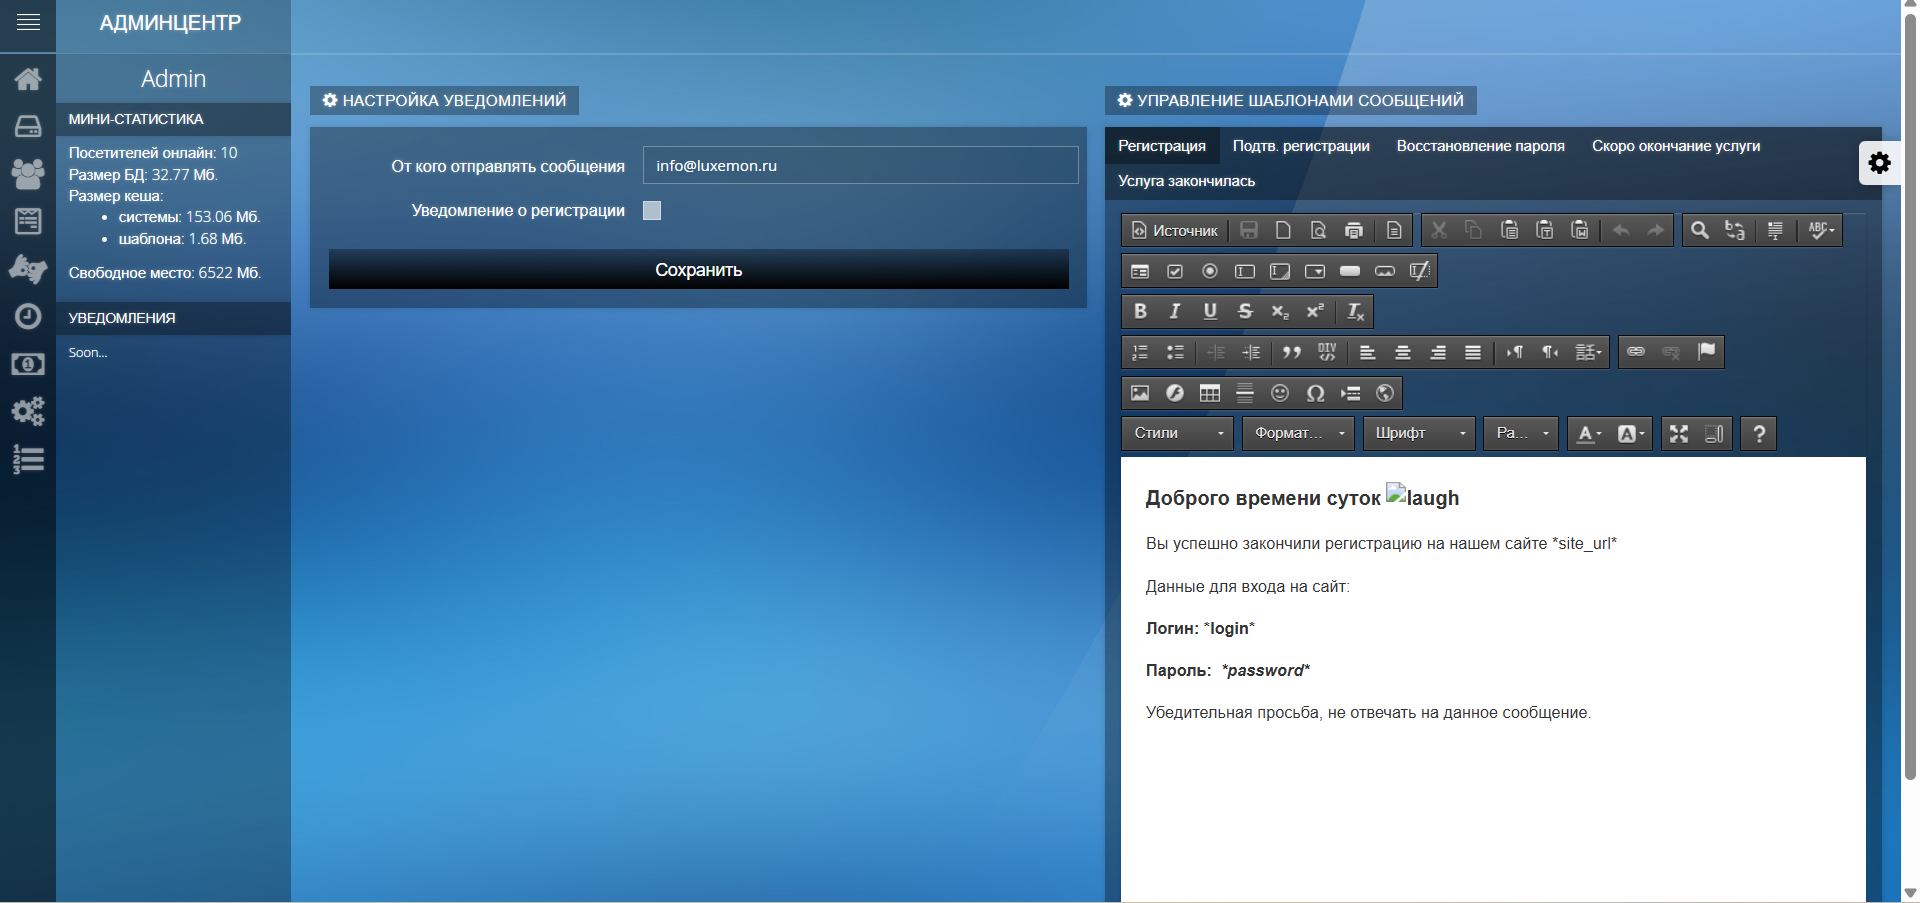The height and width of the screenshot is (903, 1920).
Task: Click the print icon in editor toolbar
Action: coord(1354,231)
